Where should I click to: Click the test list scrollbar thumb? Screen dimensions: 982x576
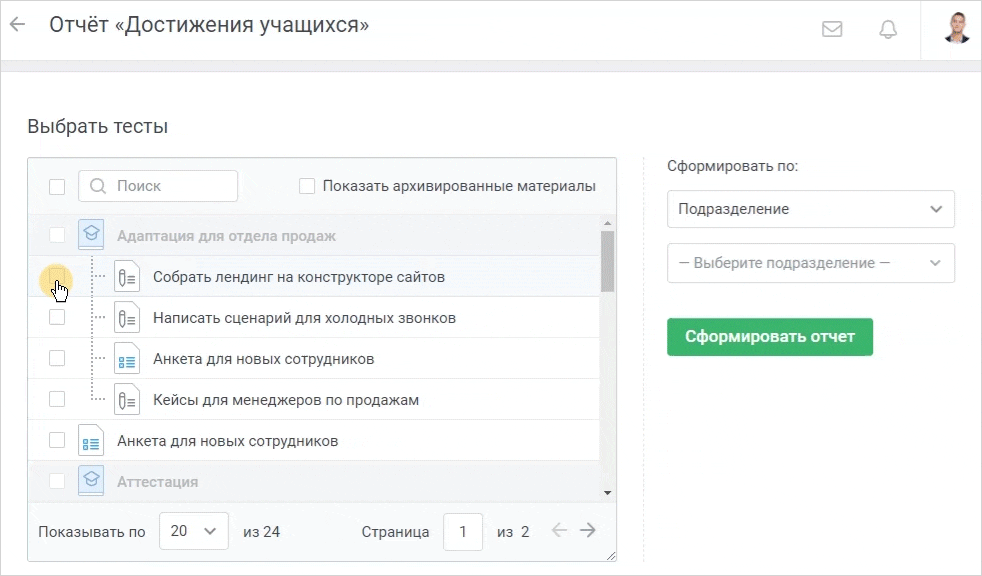click(x=607, y=261)
